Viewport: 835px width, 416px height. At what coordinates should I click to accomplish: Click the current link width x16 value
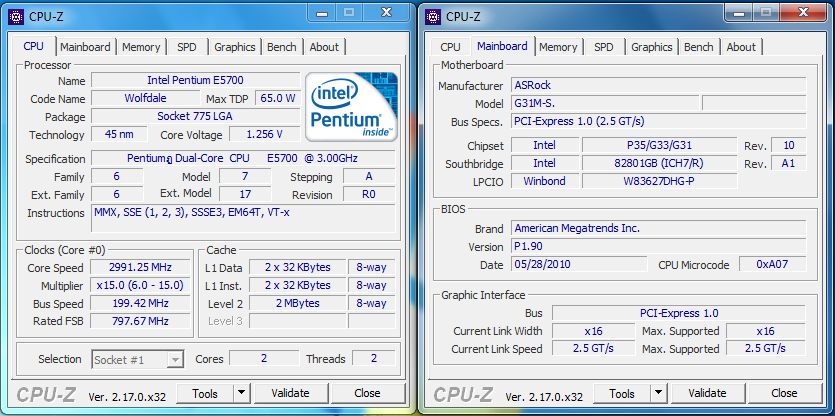pyautogui.click(x=593, y=331)
